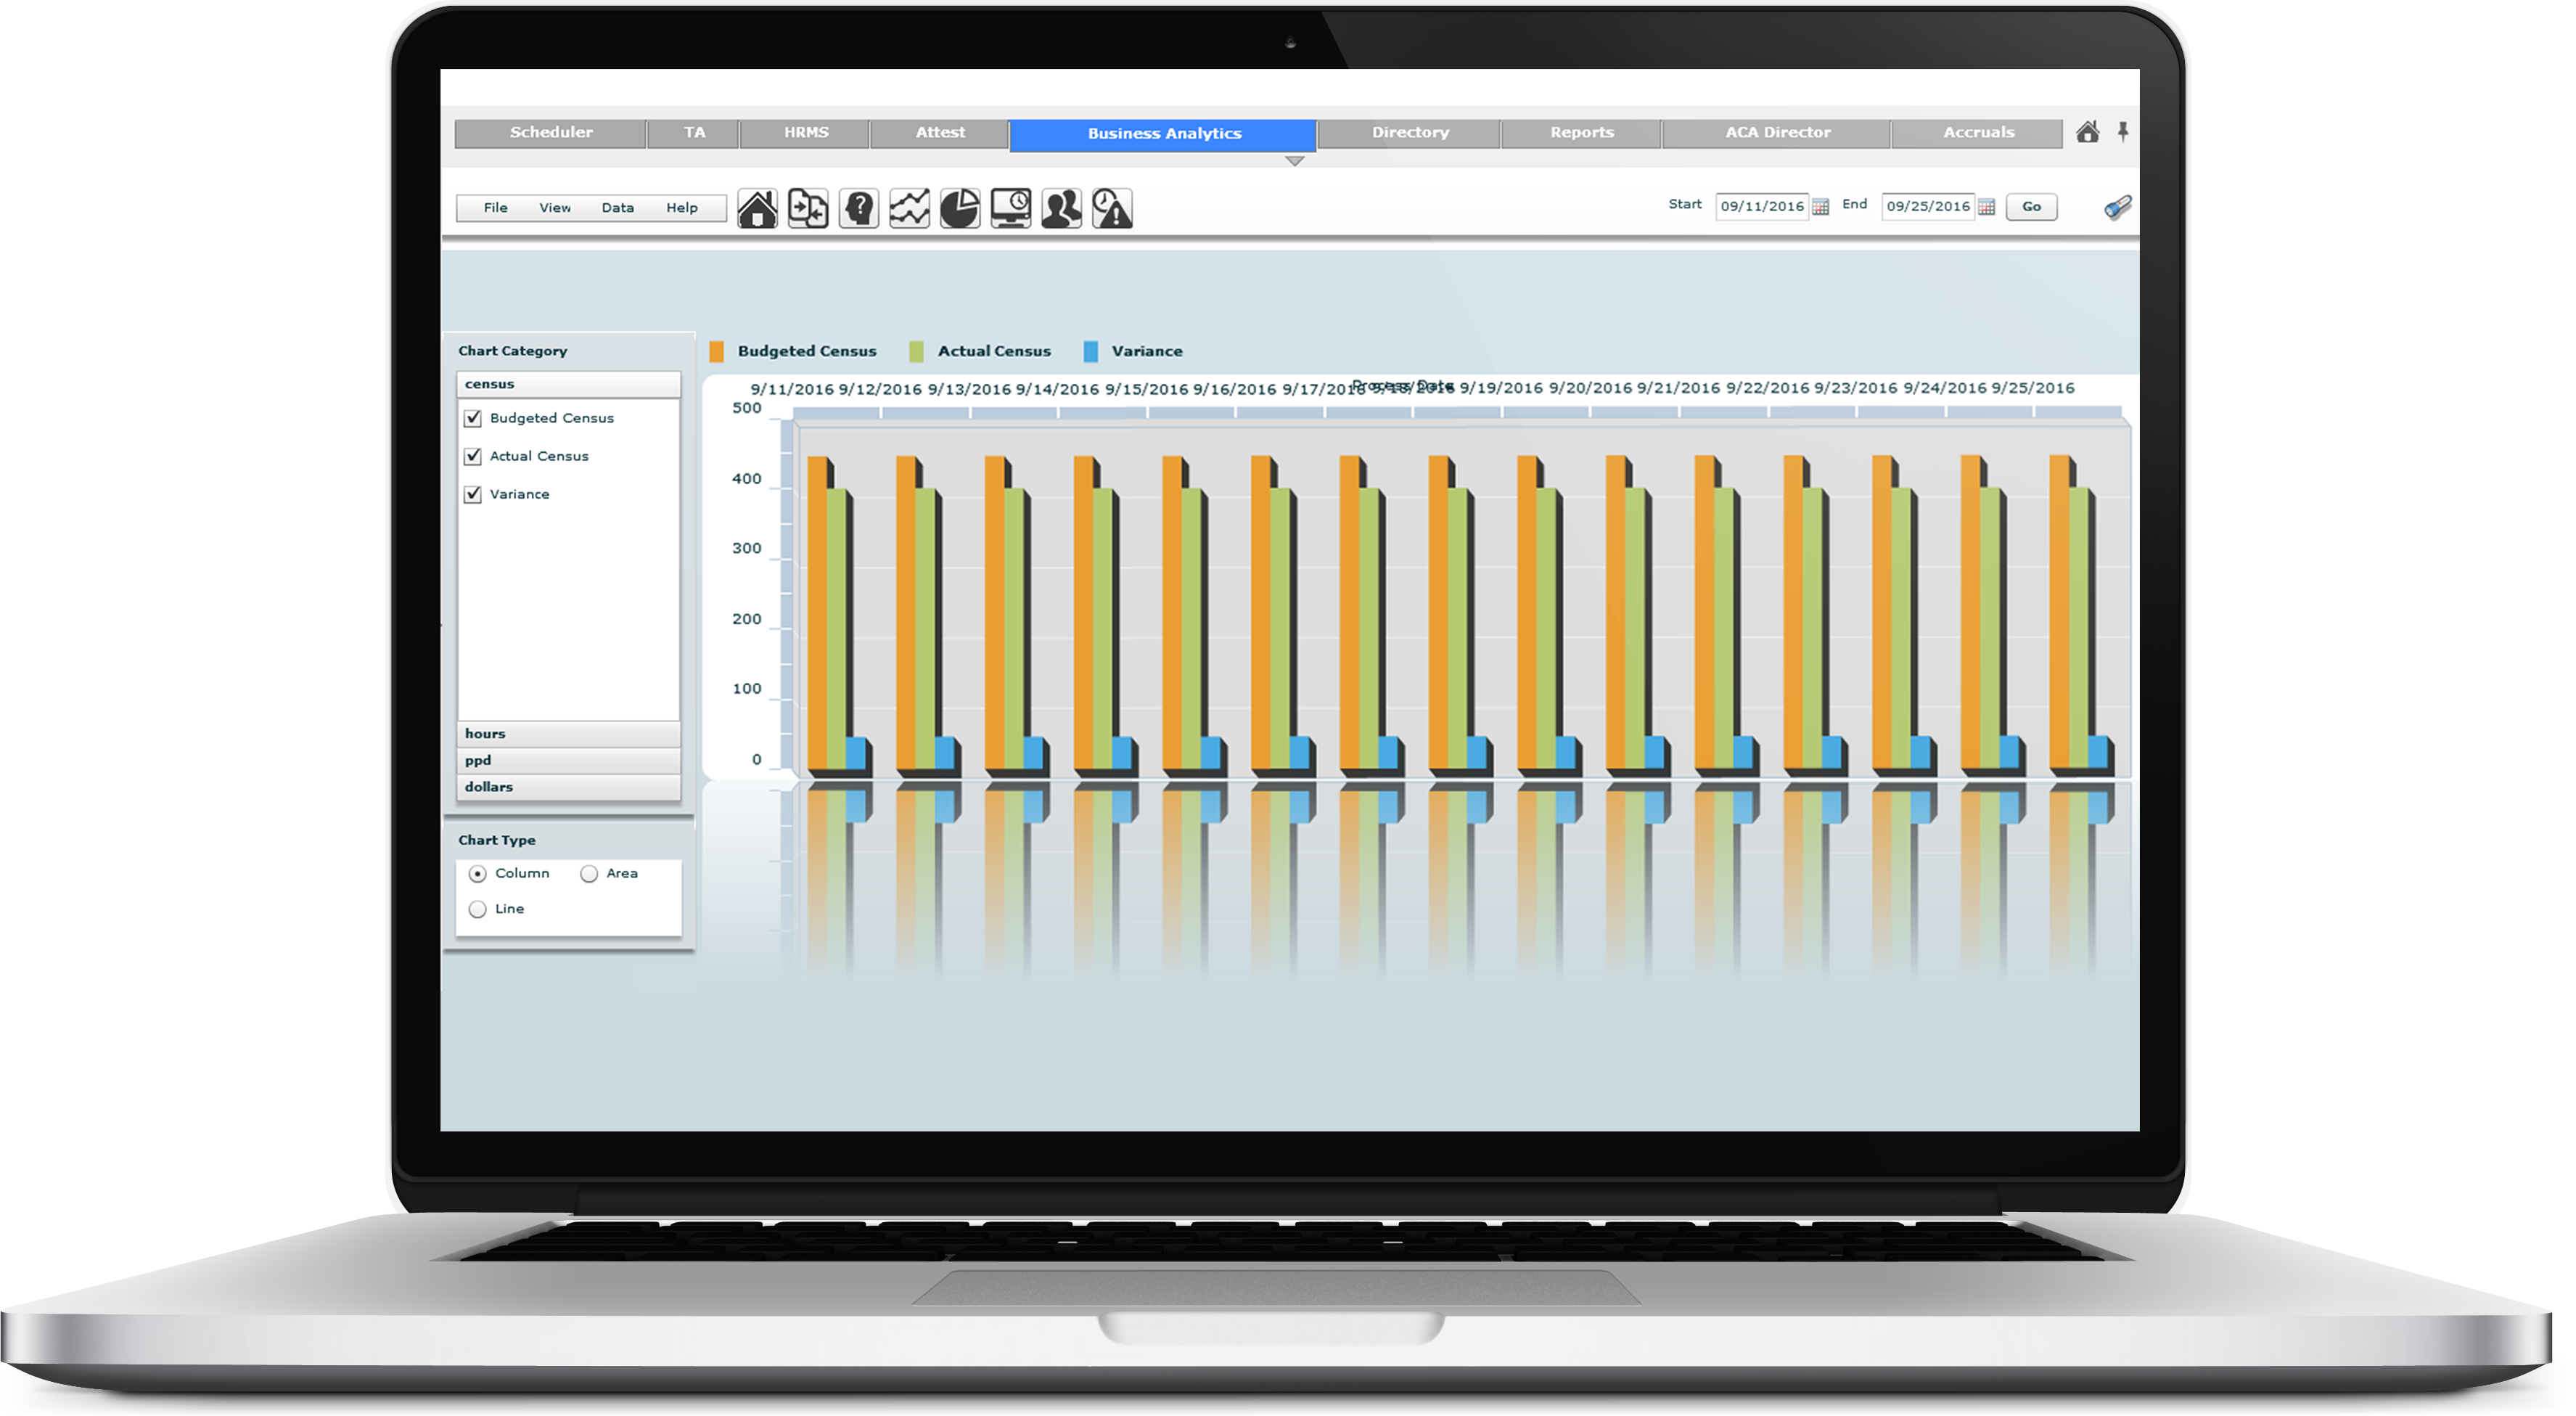Image resolution: width=2576 pixels, height=1416 pixels.
Task: Click the Chart Category heading
Action: (x=513, y=351)
